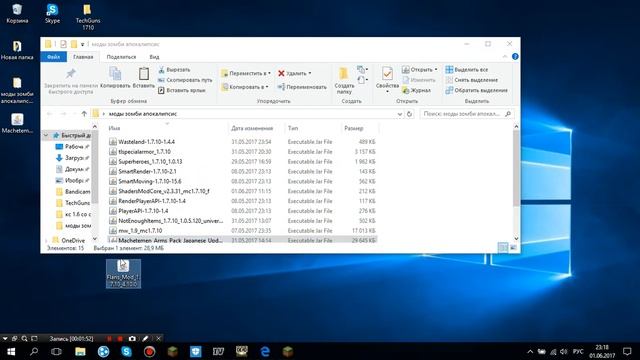640x360 pixels.
Task: Select file mw_1.9_mc1.7.10
Action: [242, 231]
